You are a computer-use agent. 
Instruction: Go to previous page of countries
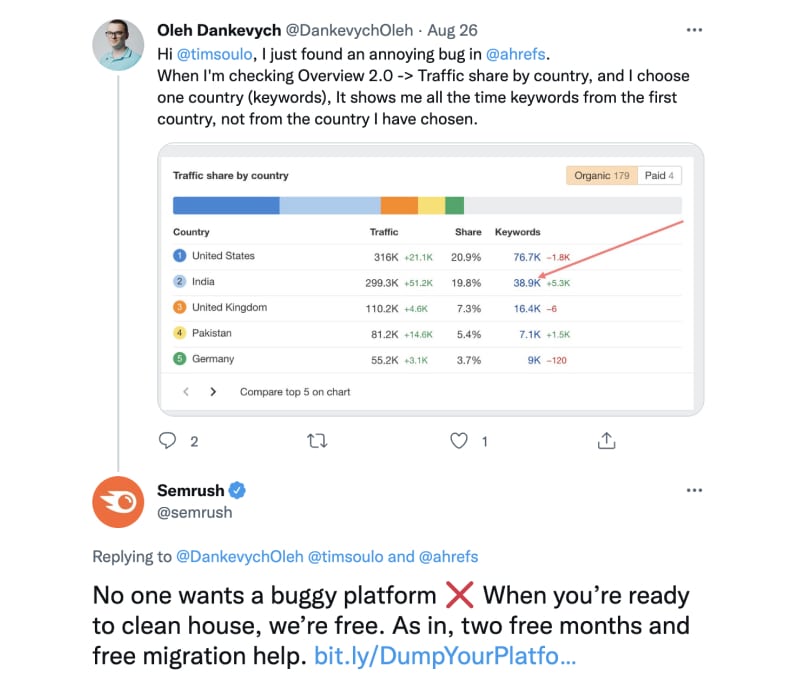186,392
